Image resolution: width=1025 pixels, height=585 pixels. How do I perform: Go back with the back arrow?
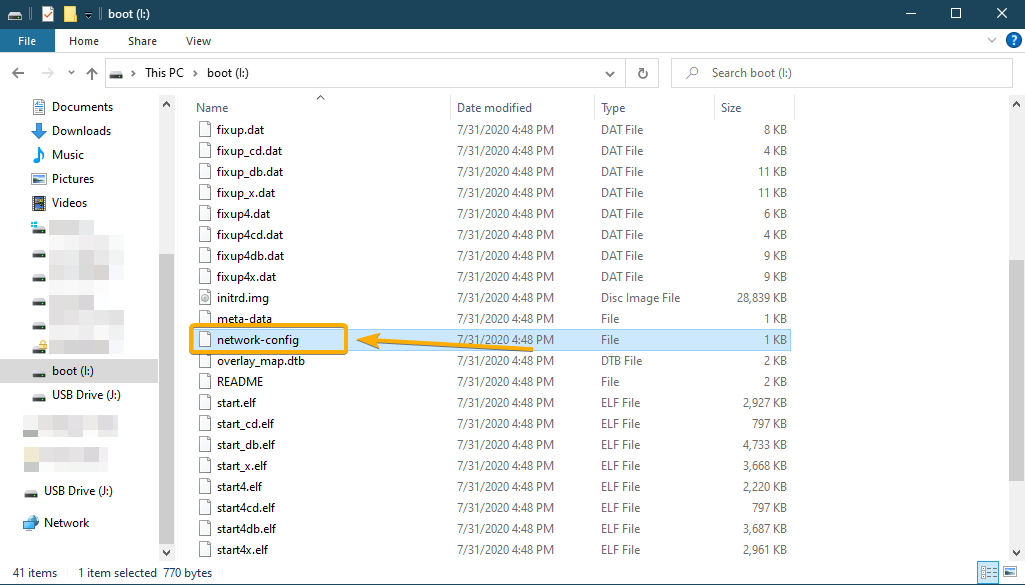tap(18, 73)
